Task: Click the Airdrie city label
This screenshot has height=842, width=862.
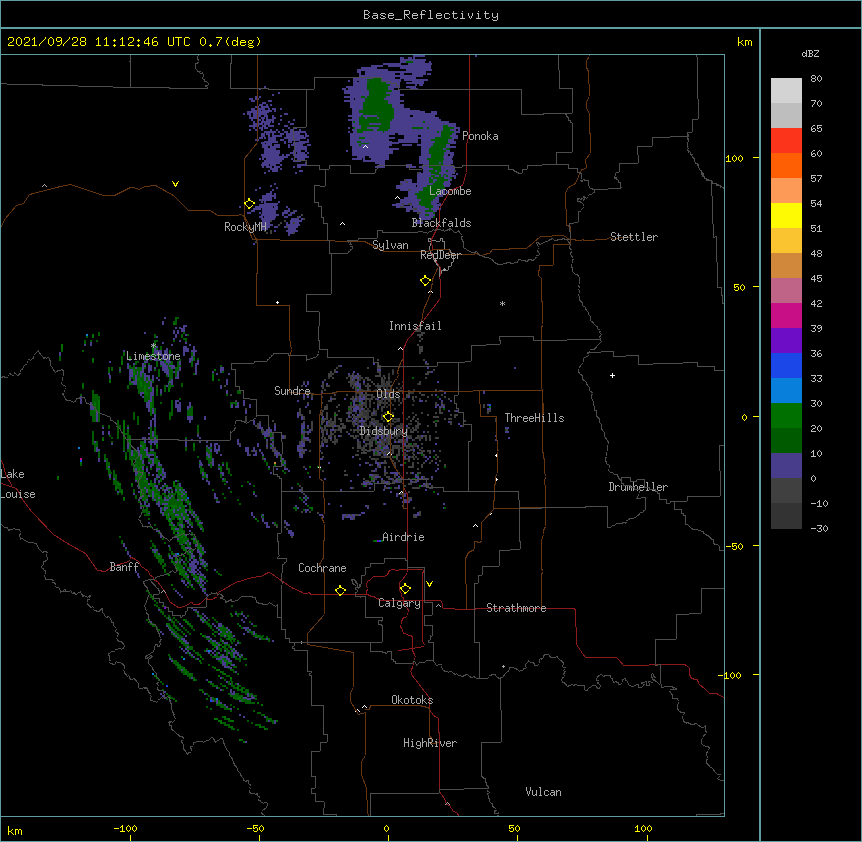Action: pyautogui.click(x=403, y=537)
